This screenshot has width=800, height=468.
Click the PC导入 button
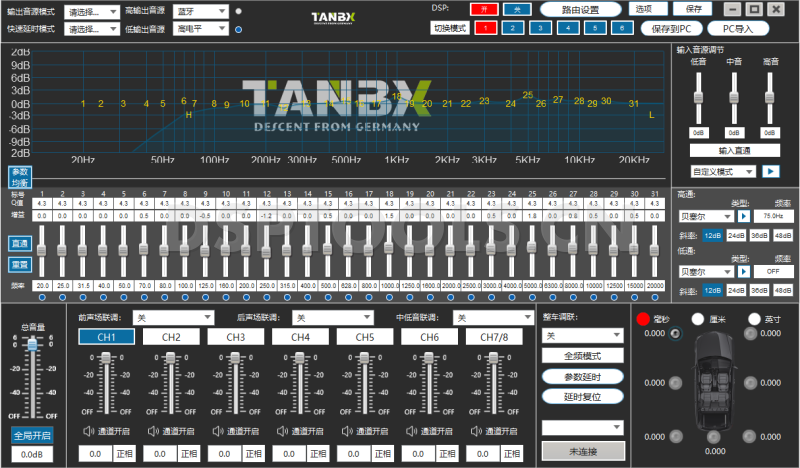click(x=738, y=29)
